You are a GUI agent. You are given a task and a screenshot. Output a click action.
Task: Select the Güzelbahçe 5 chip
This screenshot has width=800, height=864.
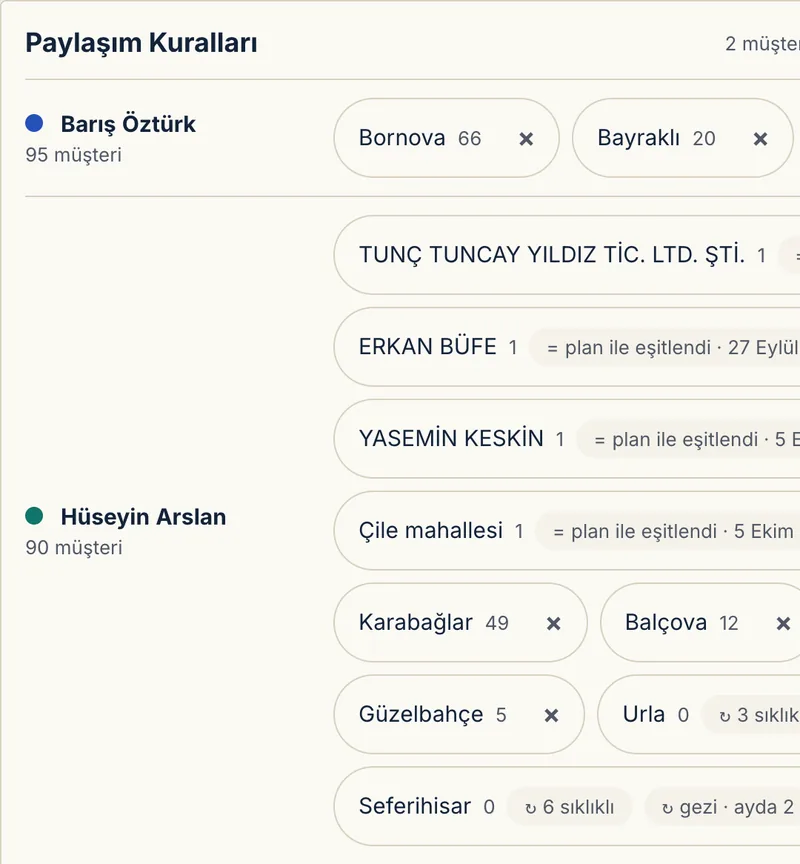coord(459,715)
